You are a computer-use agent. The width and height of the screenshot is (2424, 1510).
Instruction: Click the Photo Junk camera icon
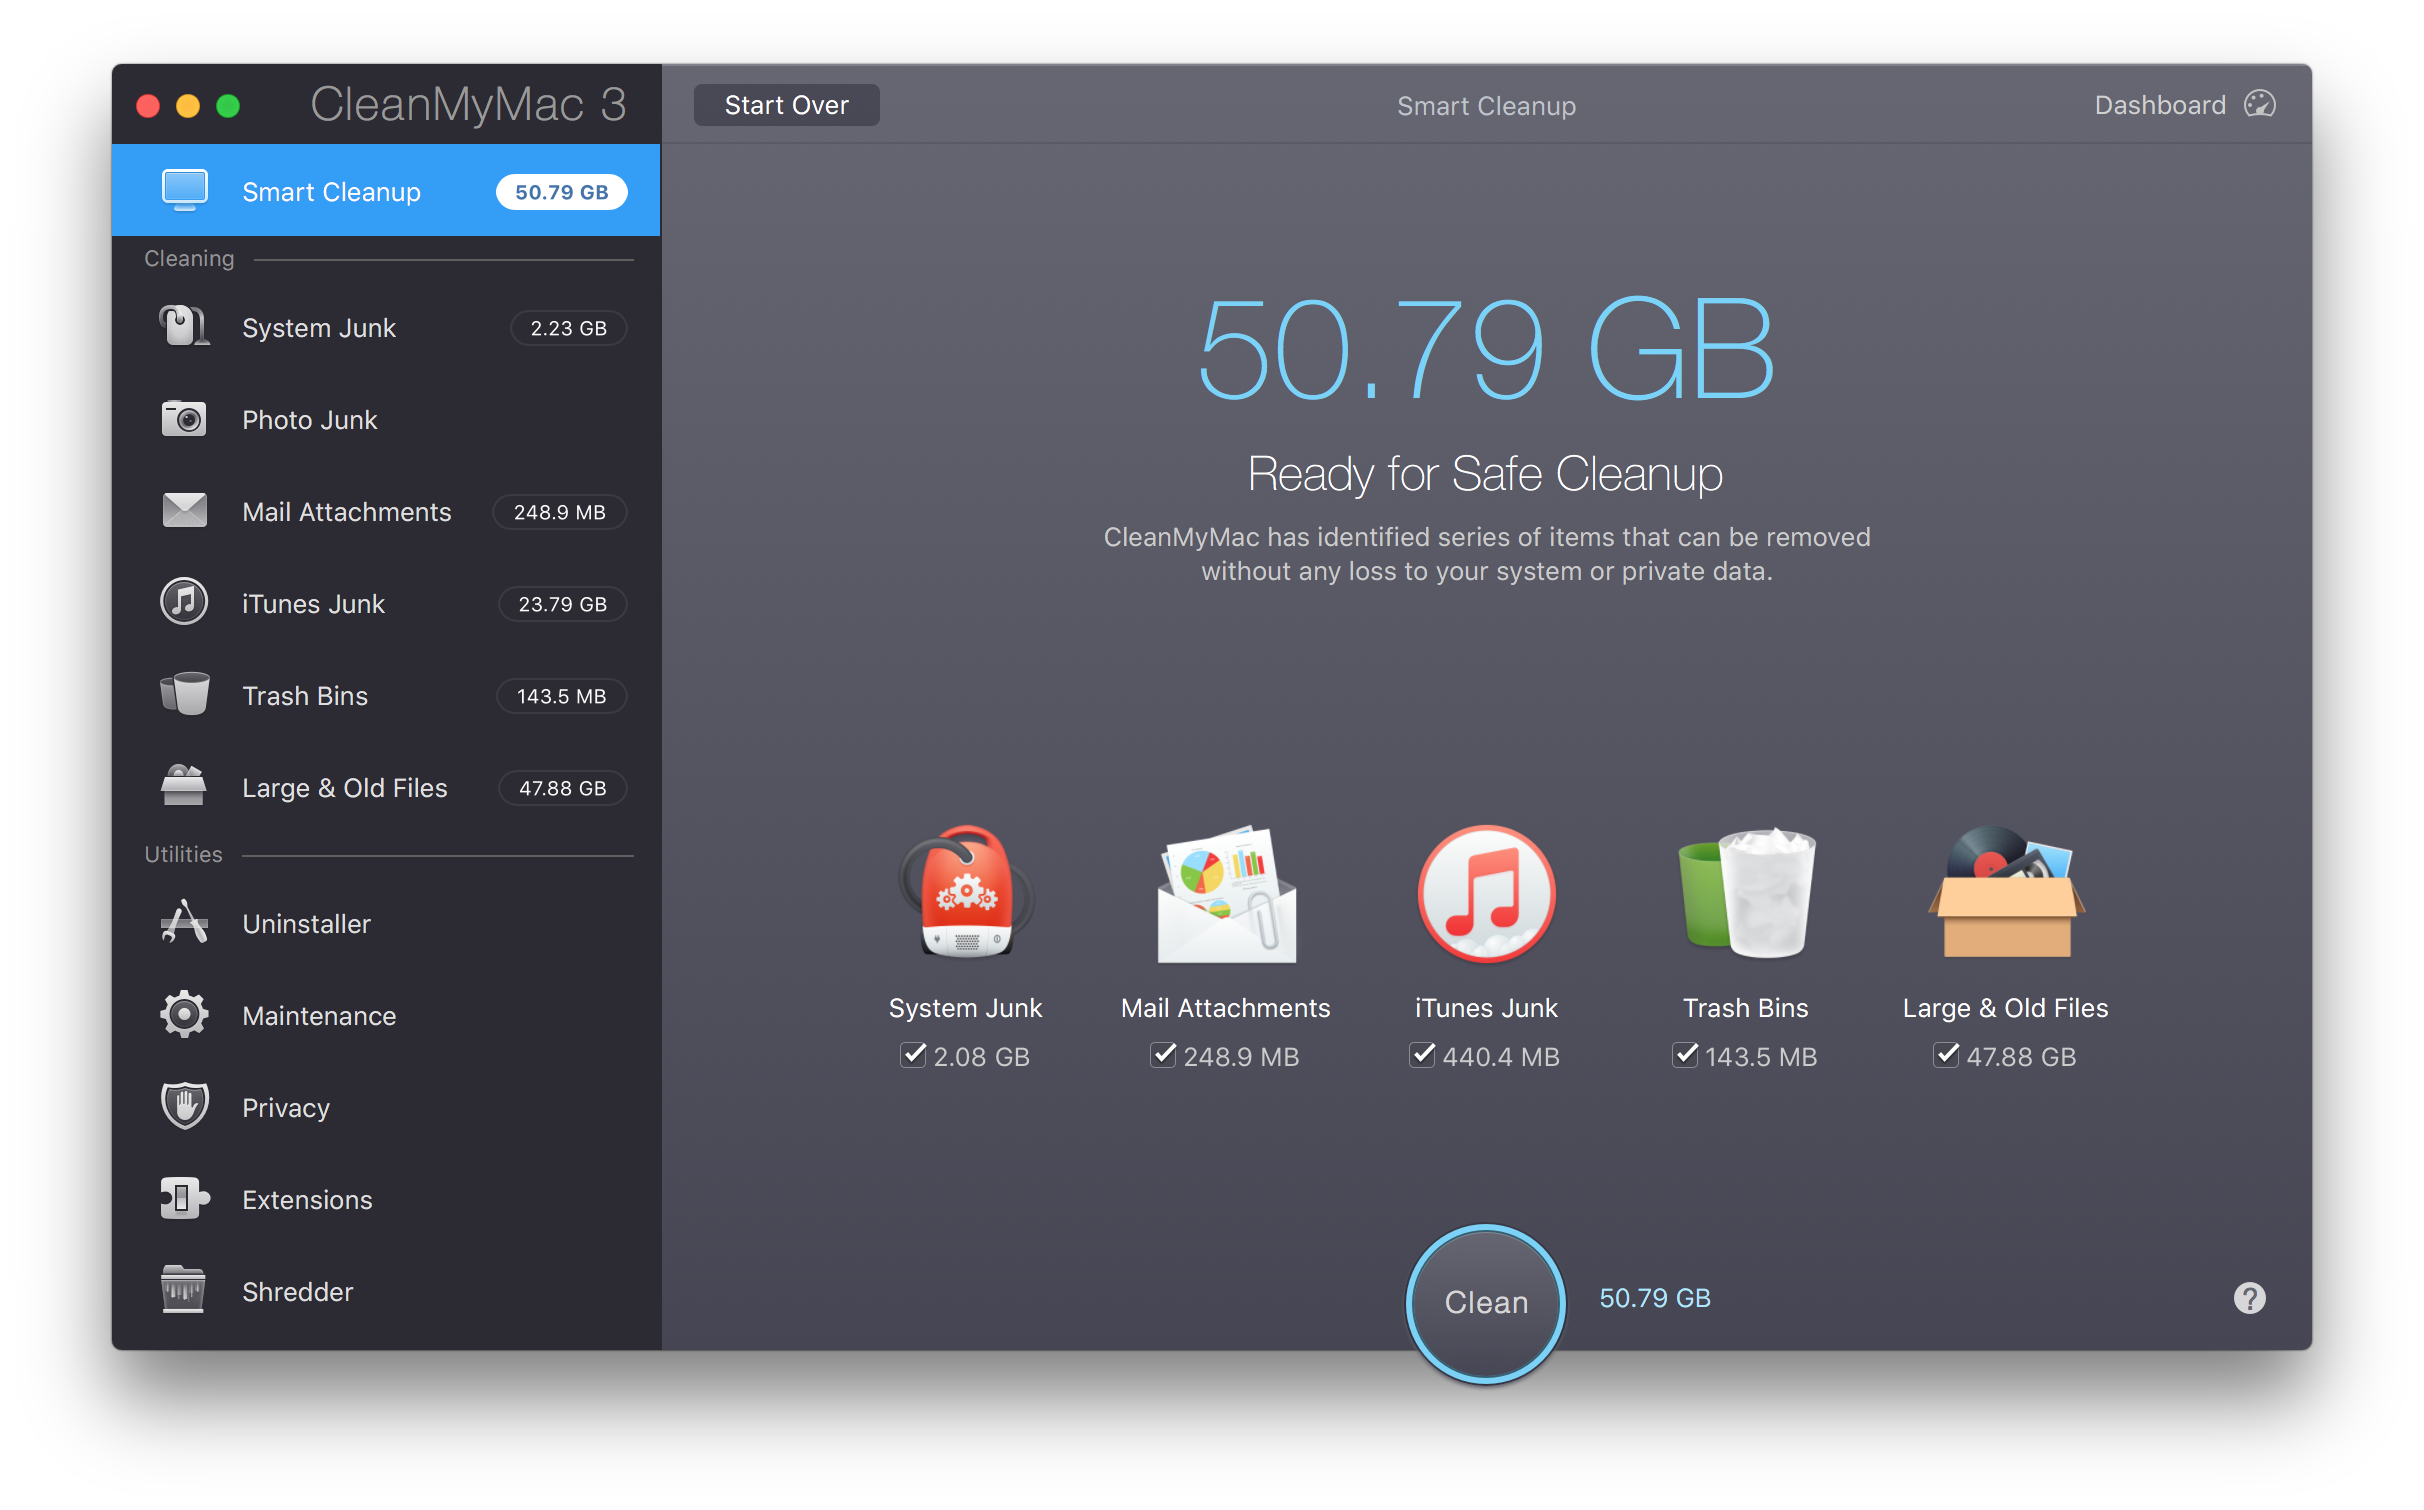point(184,419)
